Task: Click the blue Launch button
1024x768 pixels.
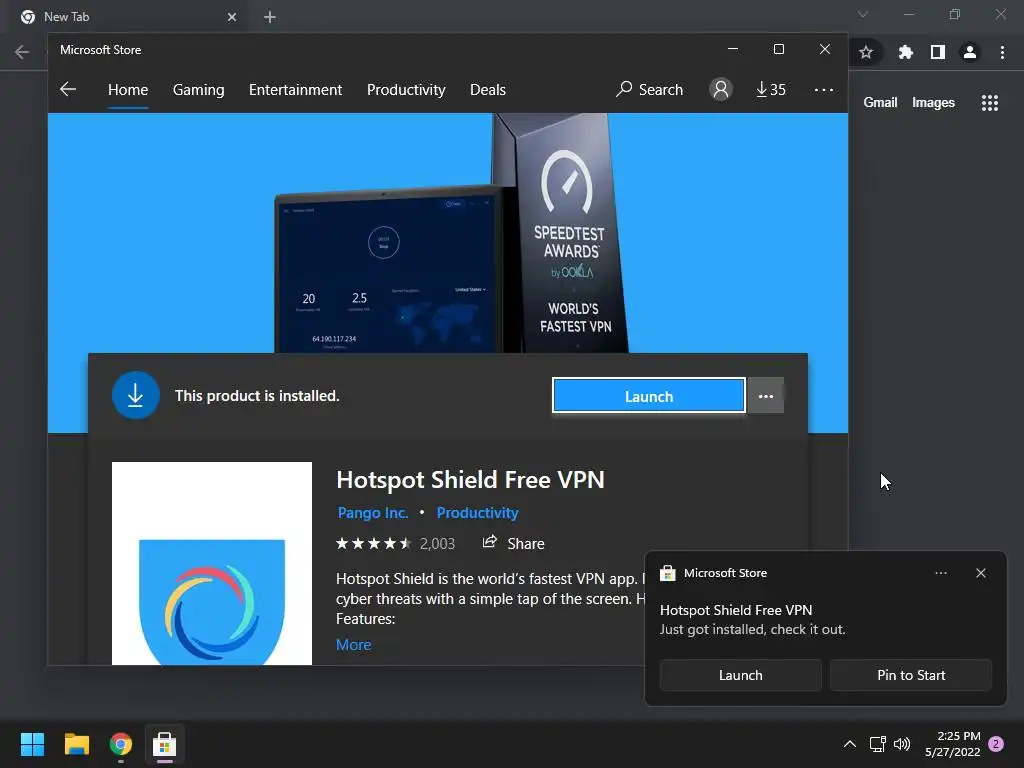Action: tap(648, 396)
